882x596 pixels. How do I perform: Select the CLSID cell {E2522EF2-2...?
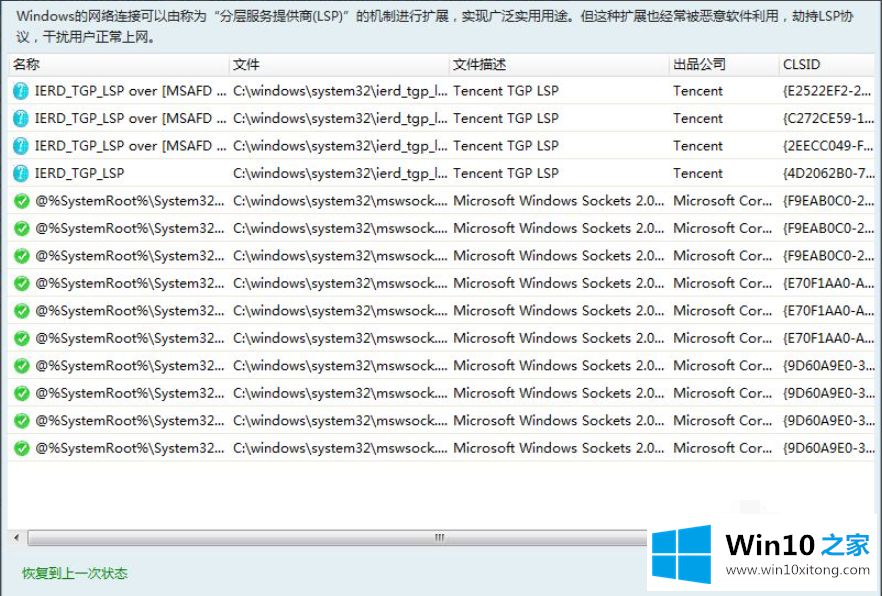pos(827,91)
